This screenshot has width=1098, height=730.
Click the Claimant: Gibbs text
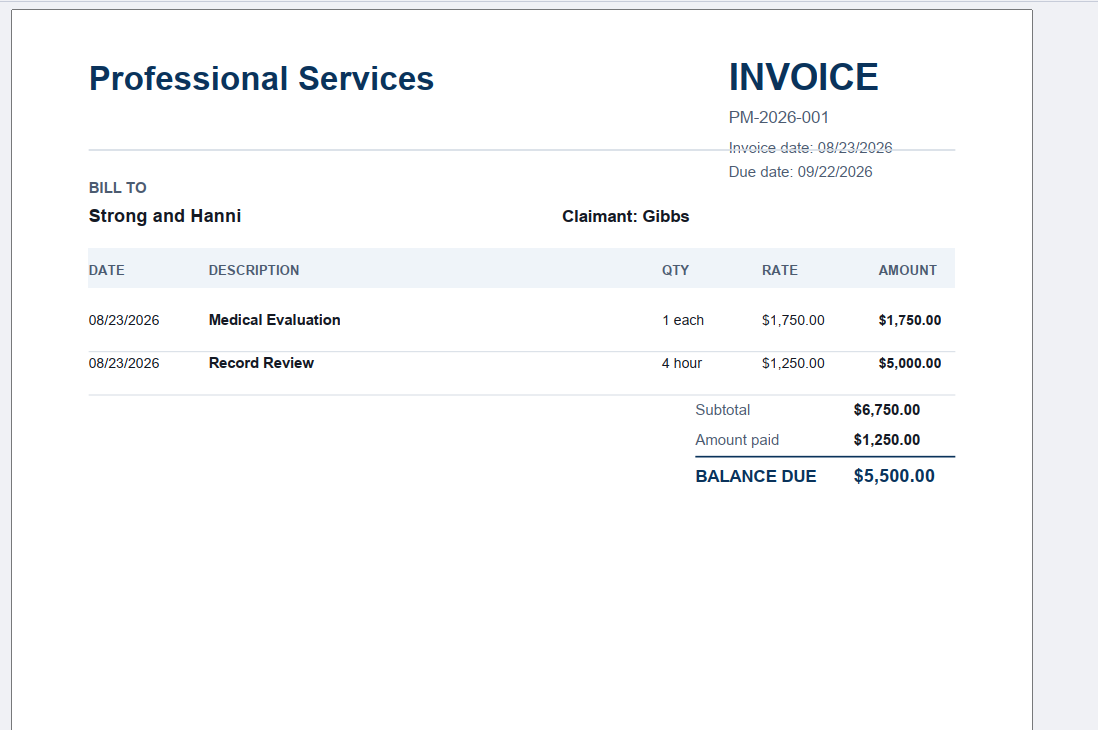pyautogui.click(x=625, y=216)
